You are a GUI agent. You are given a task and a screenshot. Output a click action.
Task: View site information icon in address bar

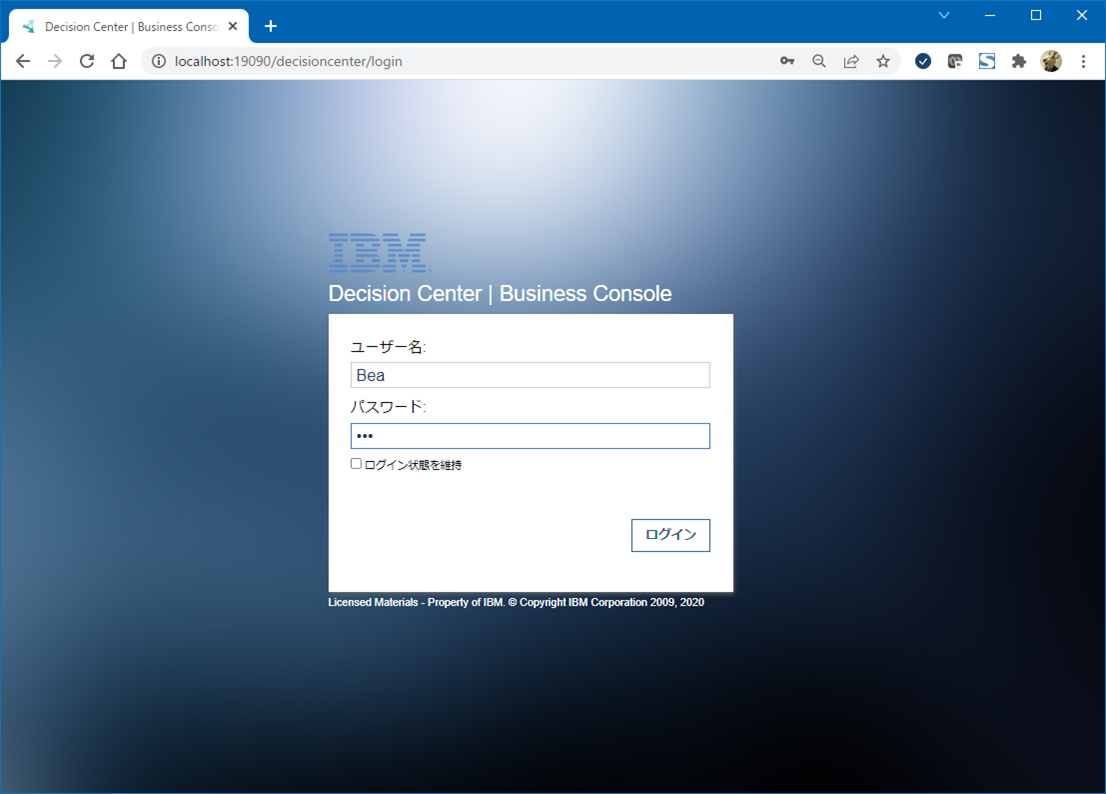pos(159,61)
